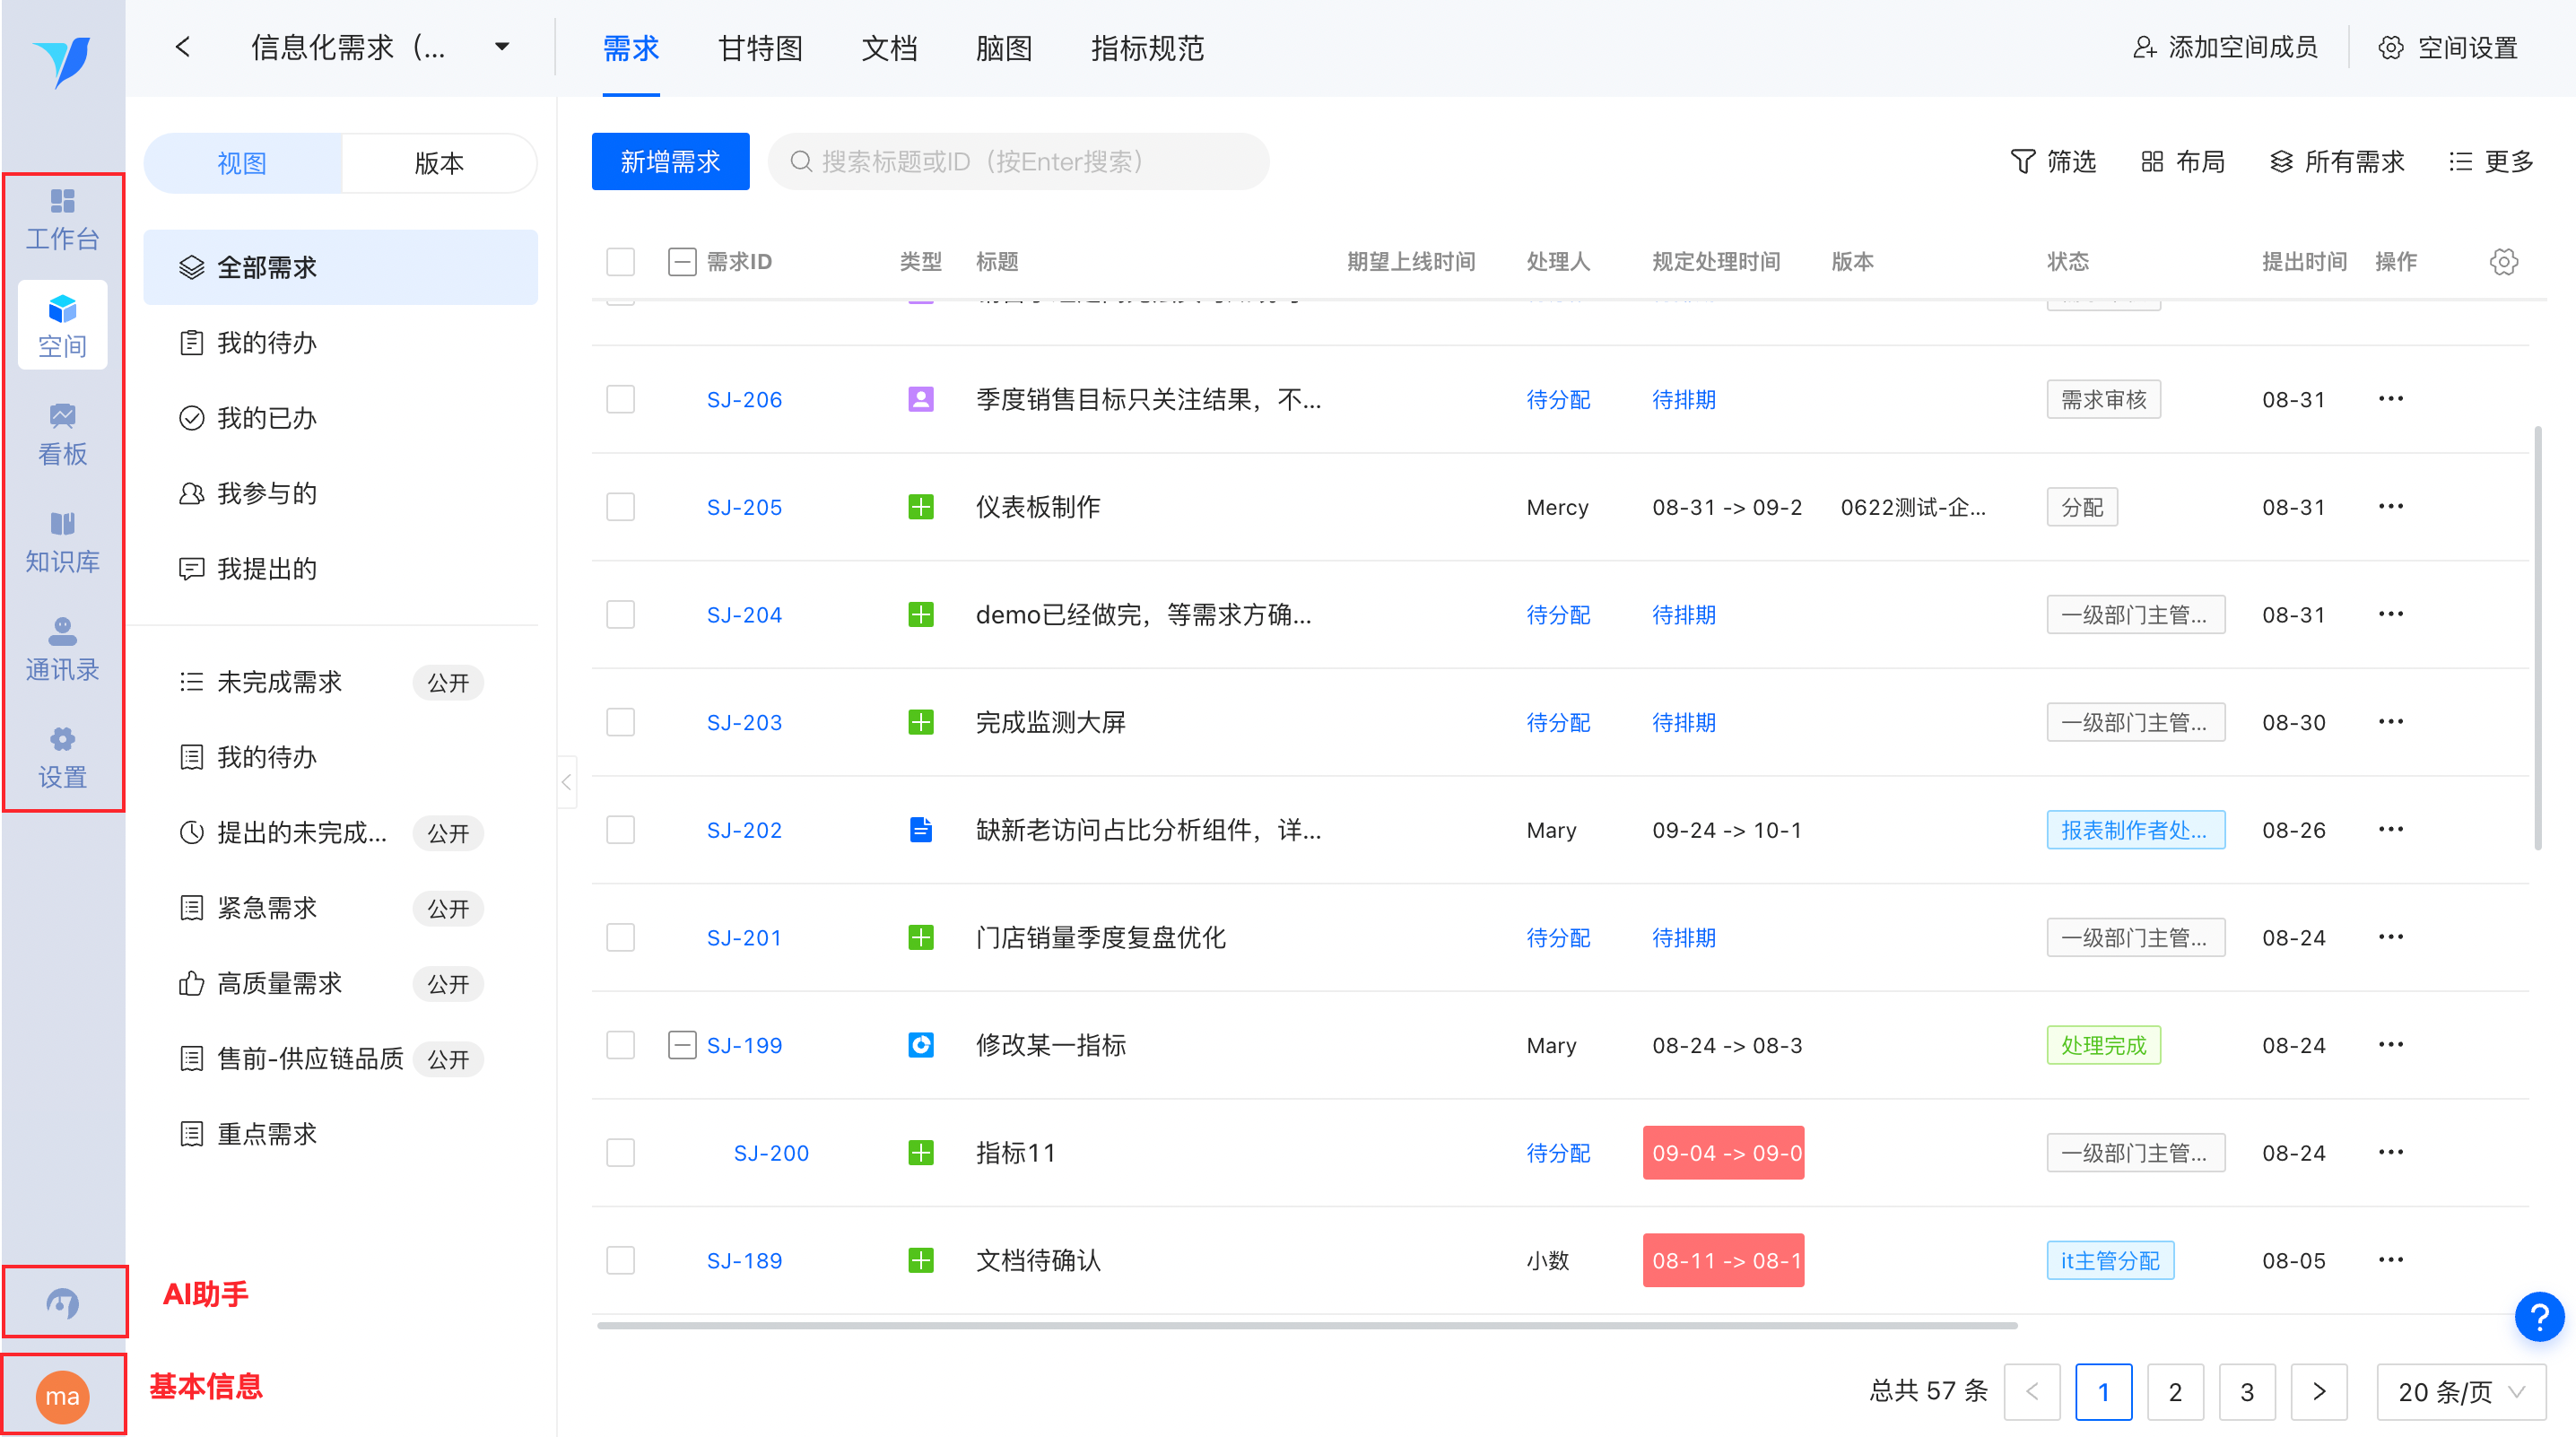Tick the checkbox for row SJ-205
Image resolution: width=2576 pixels, height=1437 pixels.
(620, 507)
